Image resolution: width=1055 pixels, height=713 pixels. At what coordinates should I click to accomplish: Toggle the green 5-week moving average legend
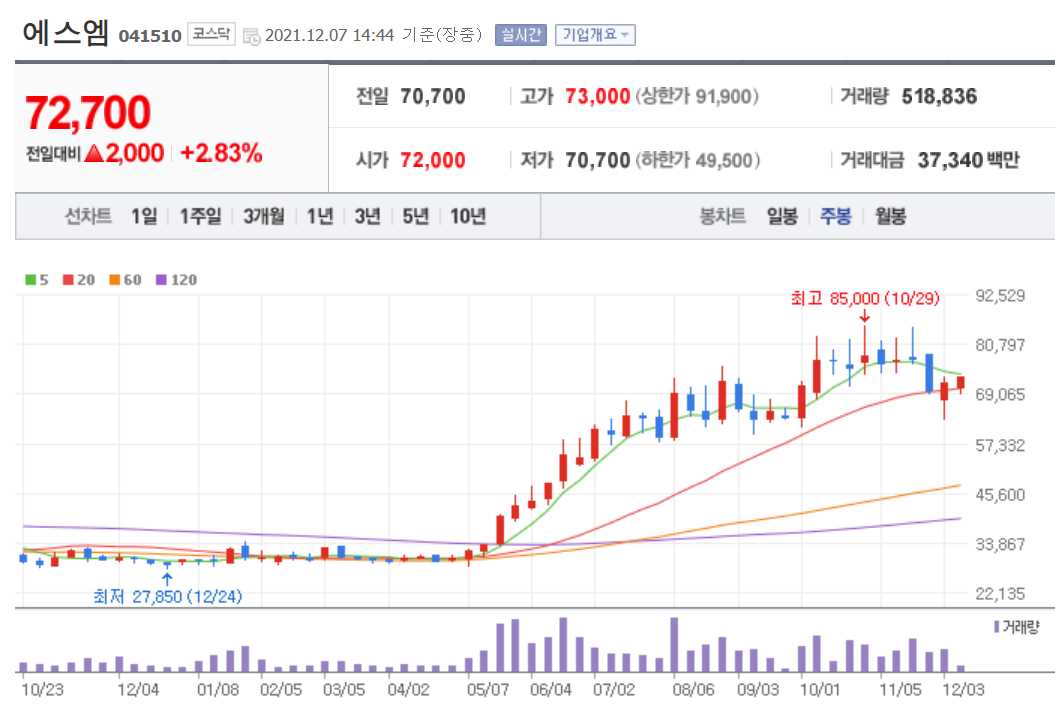click(36, 280)
